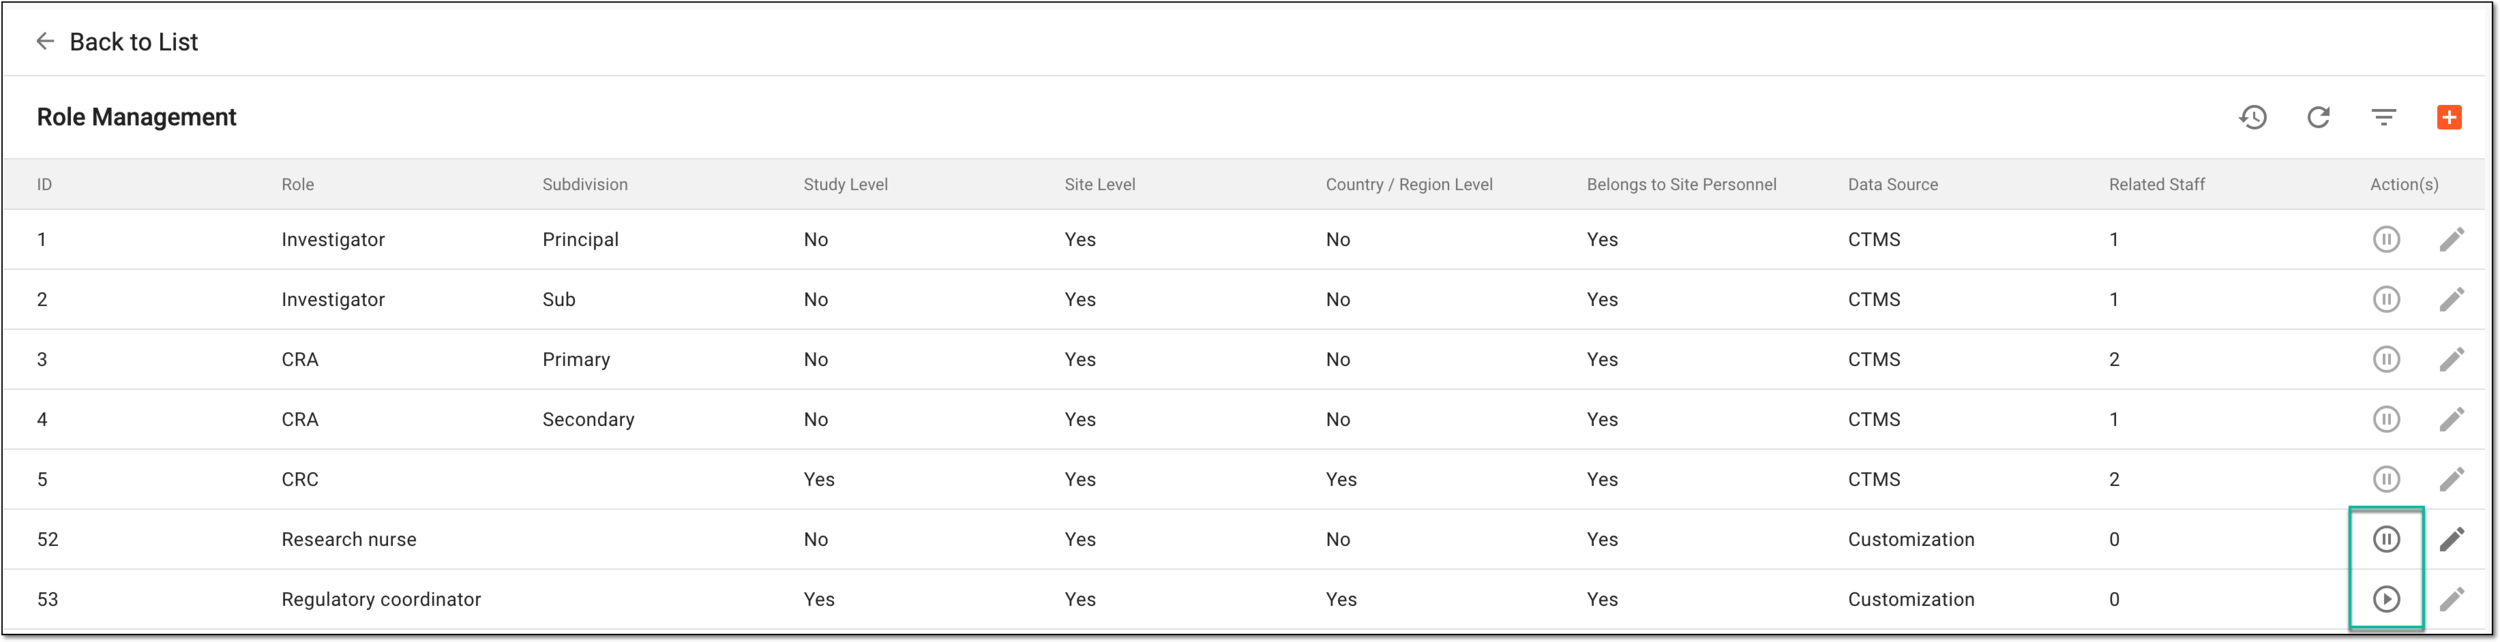Edit the Regulatory coordinator role
The width and height of the screenshot is (2500, 642).
2451,600
